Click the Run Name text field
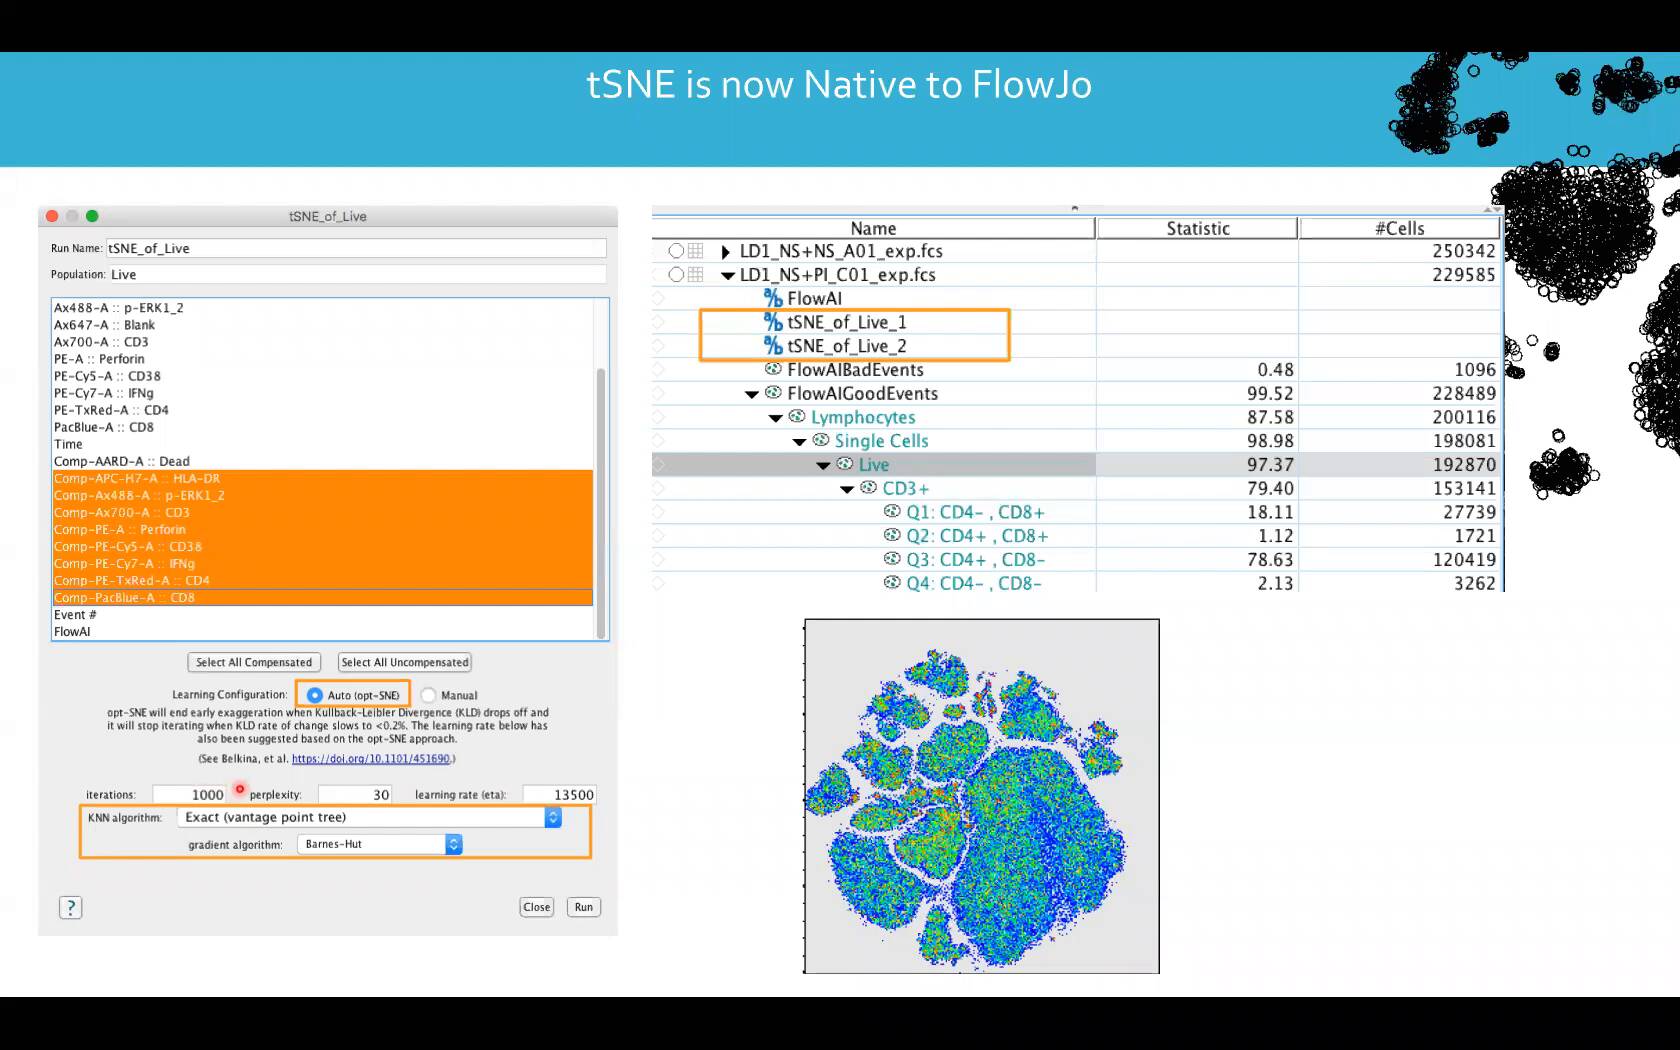This screenshot has height=1050, width=1680. 356,248
